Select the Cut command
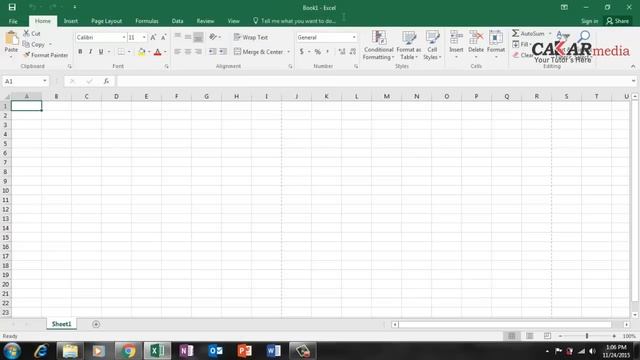The height and width of the screenshot is (360, 640). click(32, 33)
